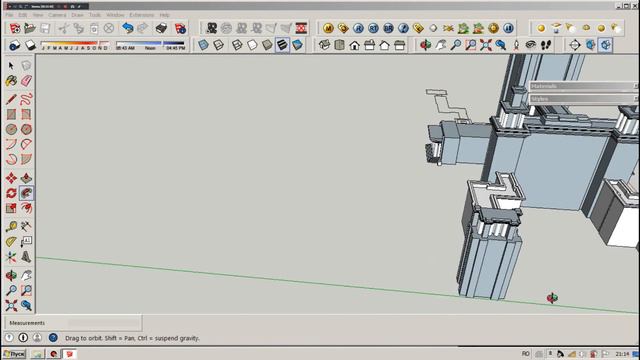The width and height of the screenshot is (640, 360).
Task: Activate the Line pencil tool
Action: [11, 99]
